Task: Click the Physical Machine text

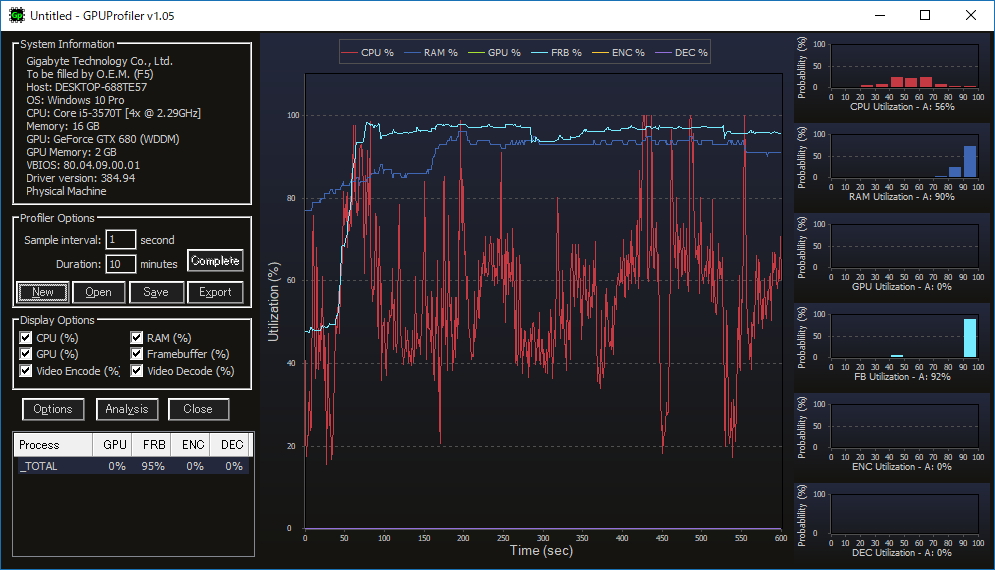Action: click(66, 191)
